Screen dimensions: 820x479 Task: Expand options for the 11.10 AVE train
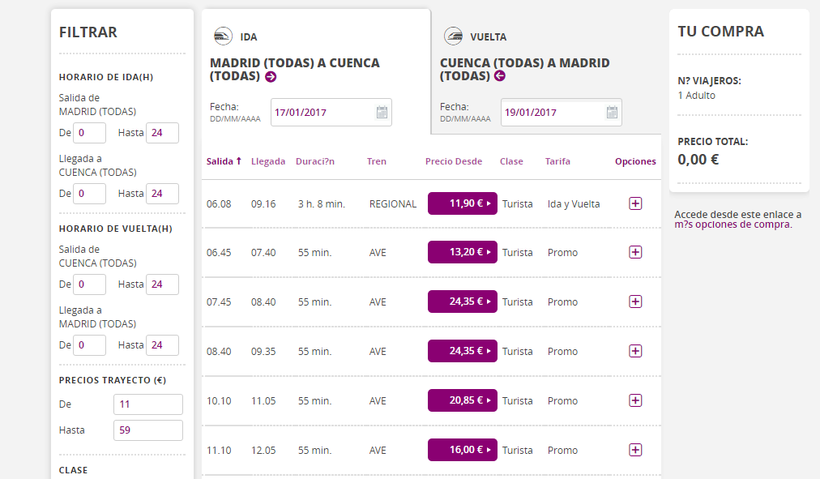tap(635, 450)
